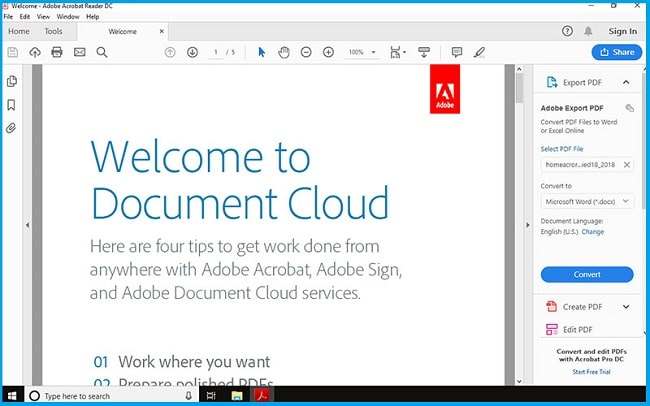Open Convert to Microsoft Word dropdown
The height and width of the screenshot is (406, 650).
point(587,202)
